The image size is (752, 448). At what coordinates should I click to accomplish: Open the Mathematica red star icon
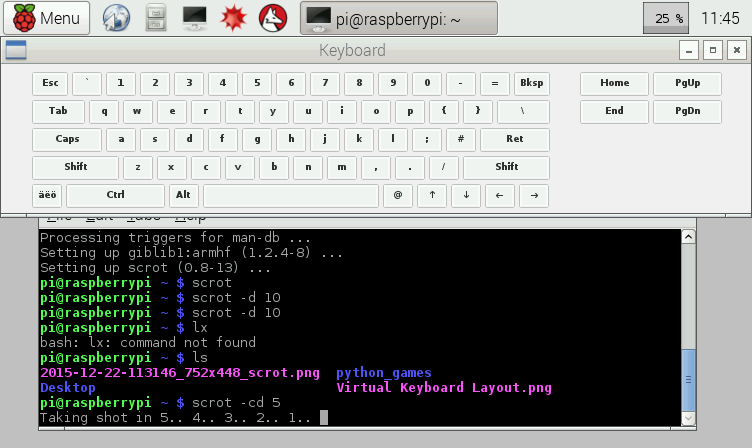[x=233, y=17]
